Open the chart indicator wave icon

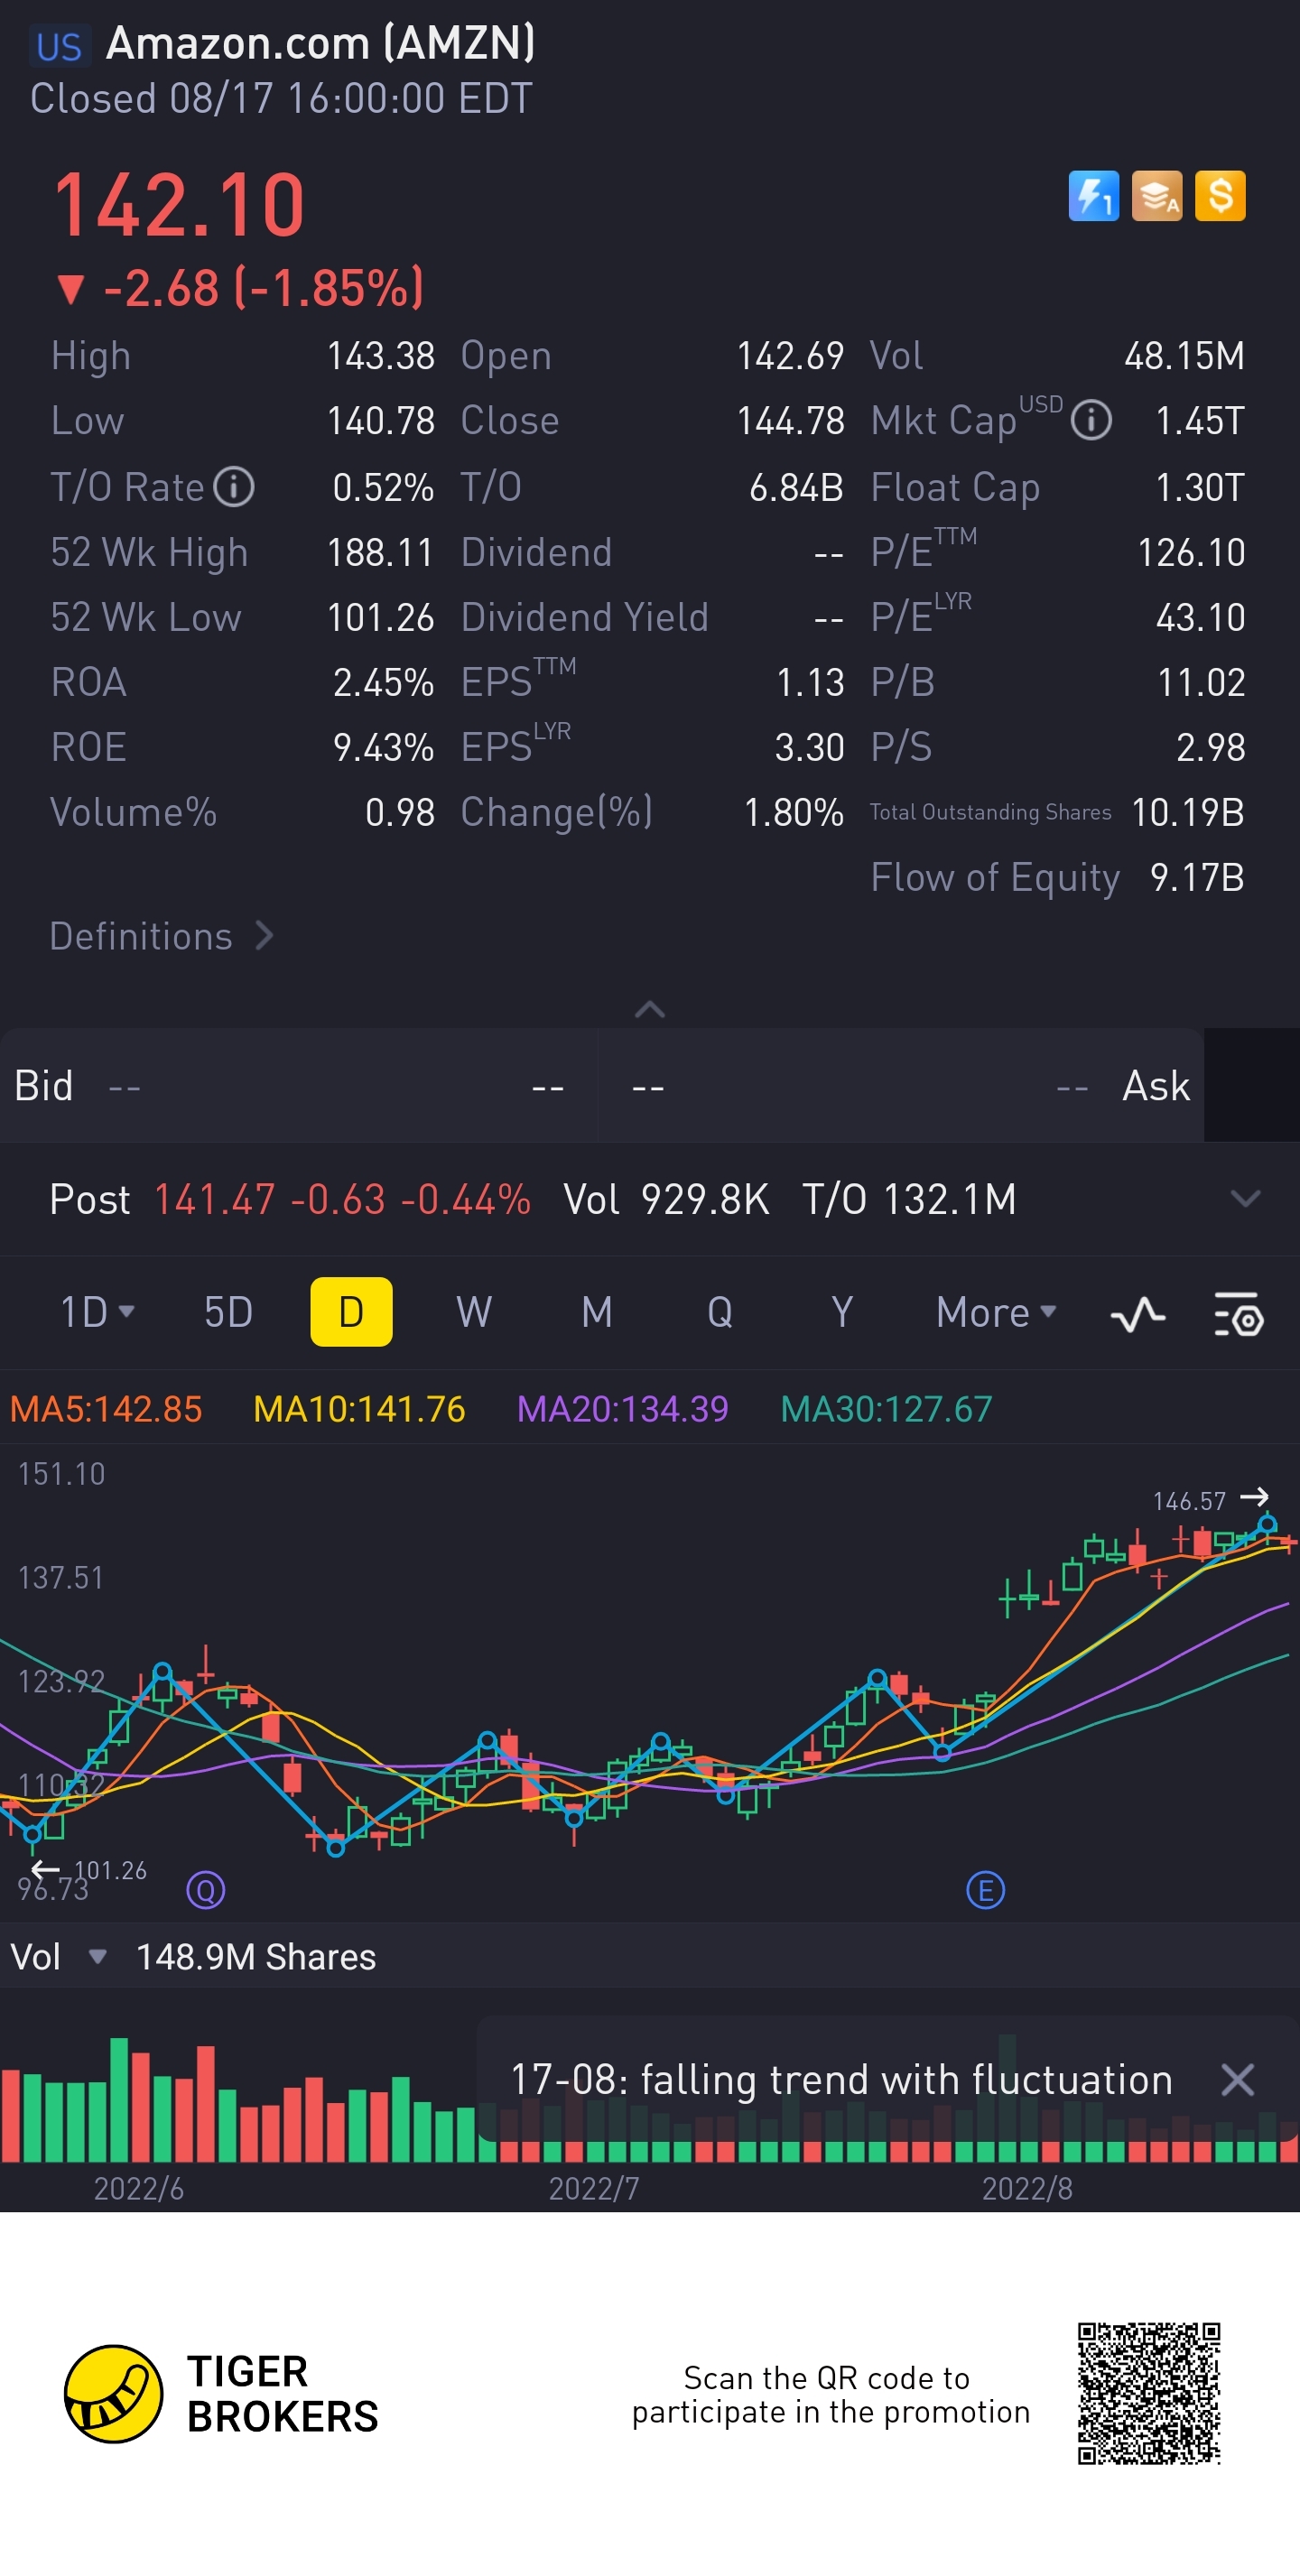click(x=1138, y=1314)
